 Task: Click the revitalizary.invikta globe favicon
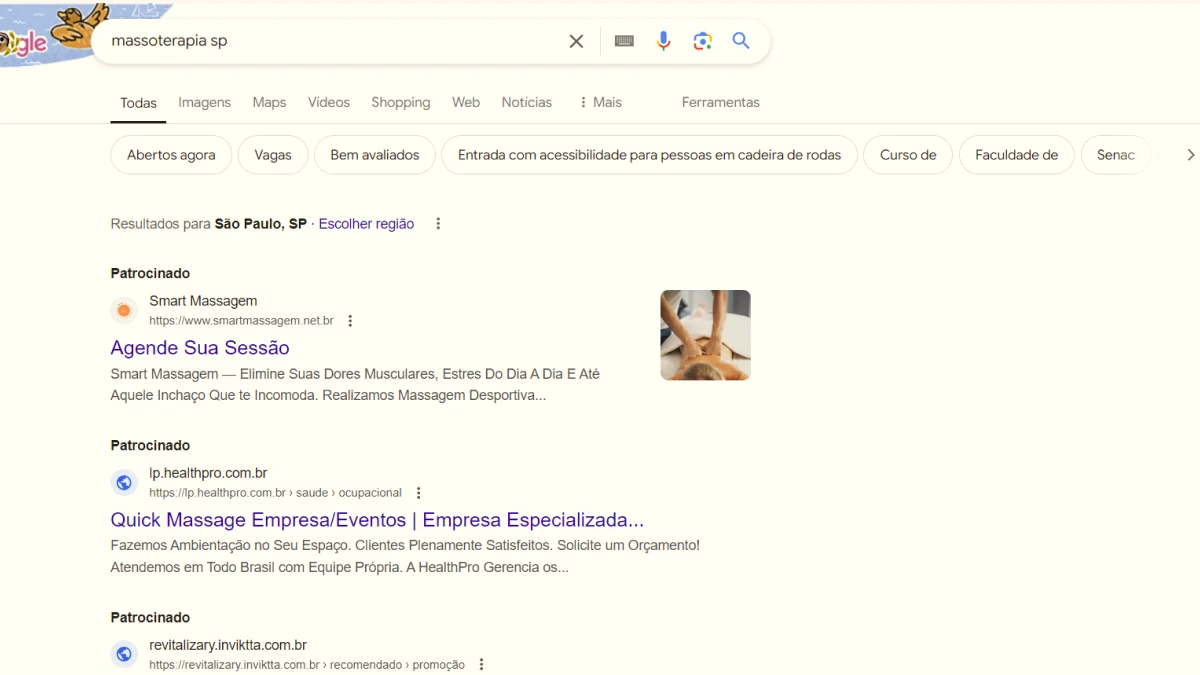pos(124,655)
